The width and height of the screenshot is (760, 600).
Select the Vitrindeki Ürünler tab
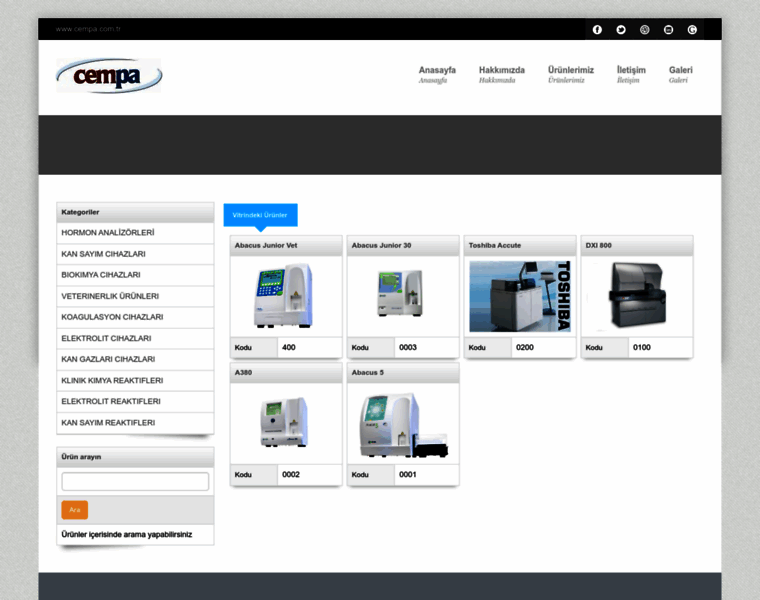[260, 215]
